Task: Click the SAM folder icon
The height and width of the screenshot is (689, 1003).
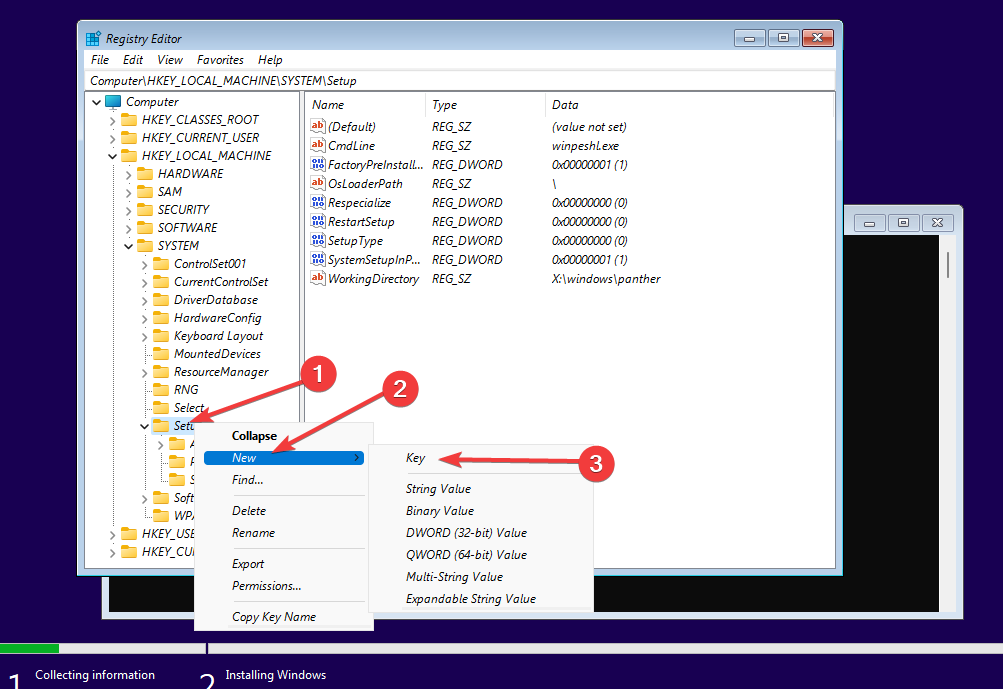Action: pyautogui.click(x=145, y=191)
